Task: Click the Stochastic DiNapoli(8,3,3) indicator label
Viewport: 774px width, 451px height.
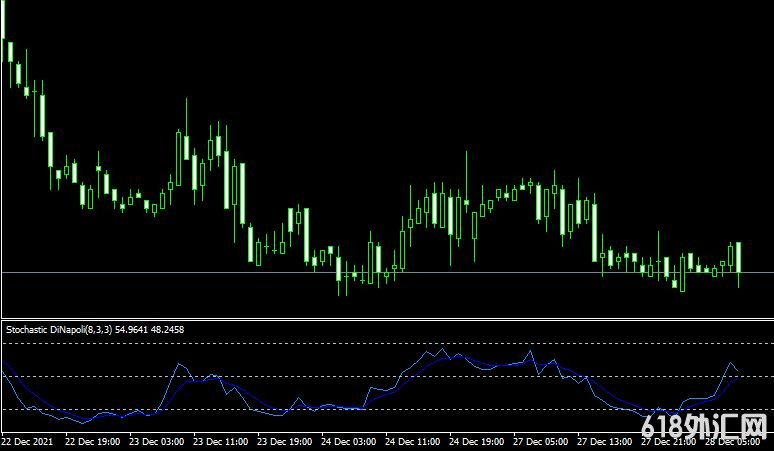Action: 60,330
